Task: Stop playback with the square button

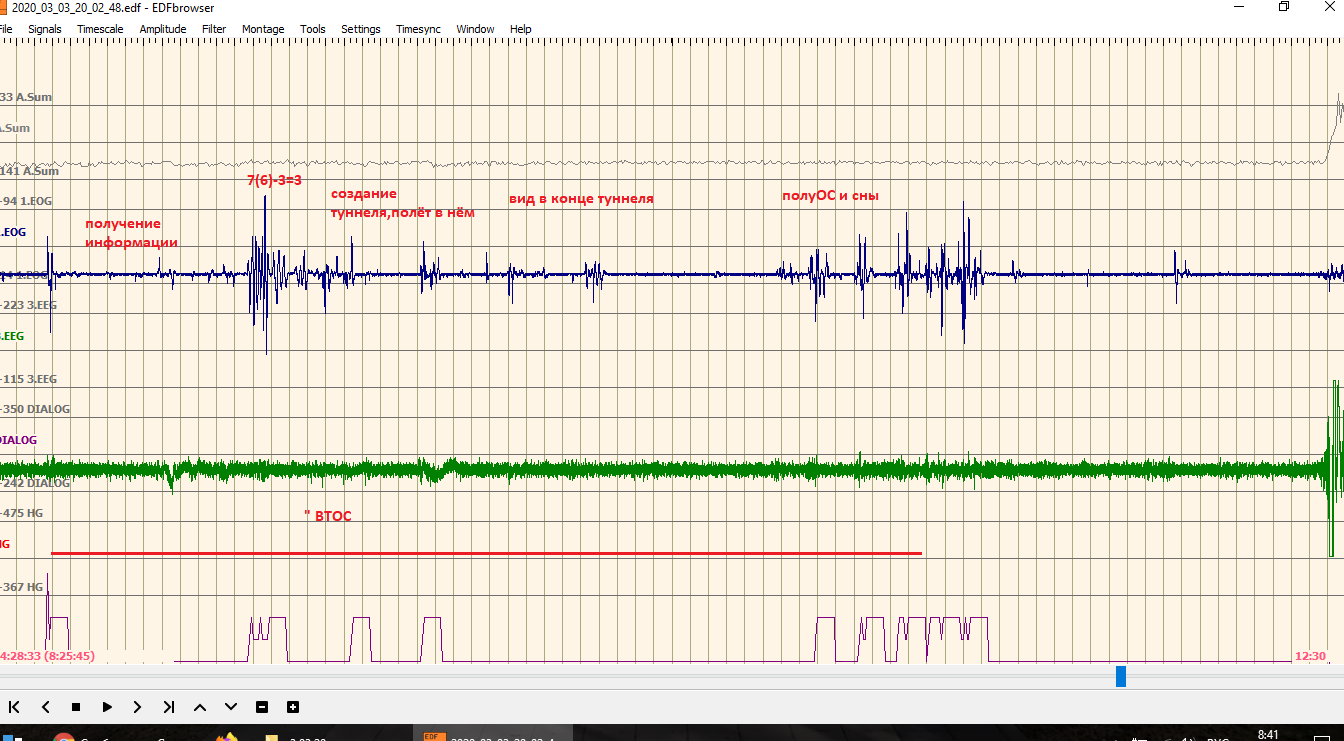Action: 76,707
